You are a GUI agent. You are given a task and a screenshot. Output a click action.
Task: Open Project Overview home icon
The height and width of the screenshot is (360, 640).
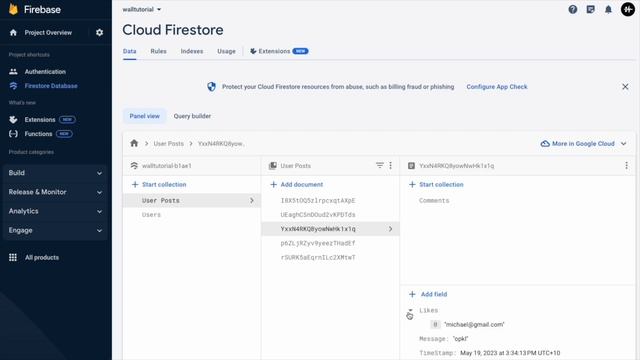pyautogui.click(x=13, y=32)
